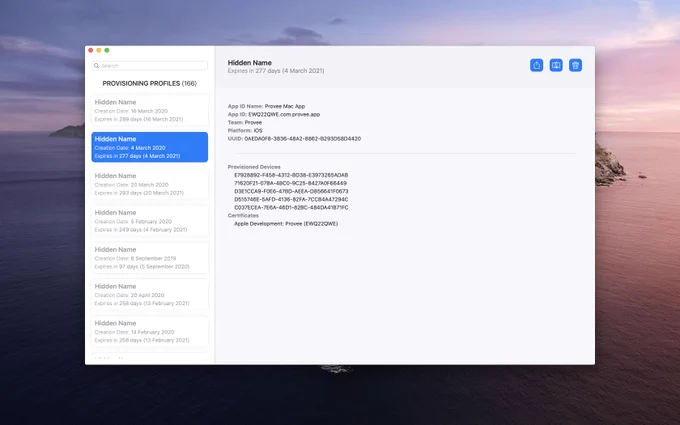Choose profile created 14 February 2020
Screen dimensions: 680x425
tap(150, 331)
